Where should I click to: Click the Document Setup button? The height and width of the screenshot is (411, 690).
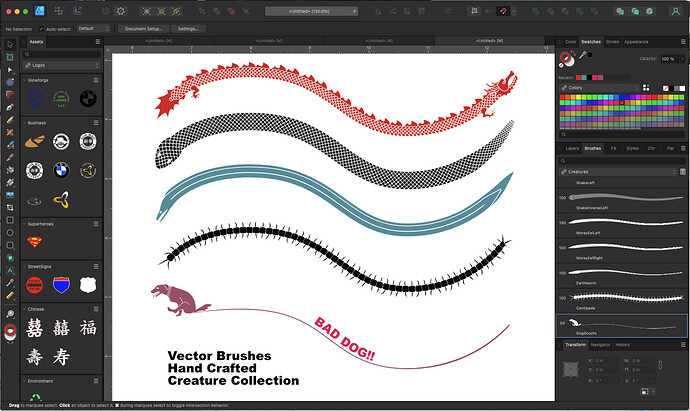click(x=143, y=28)
